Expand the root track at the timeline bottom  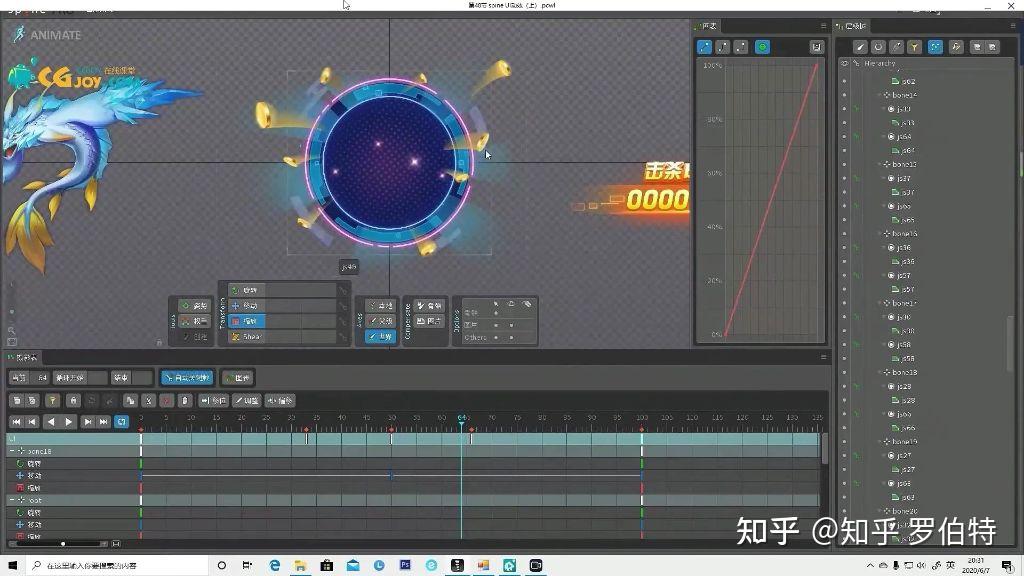click(12, 500)
